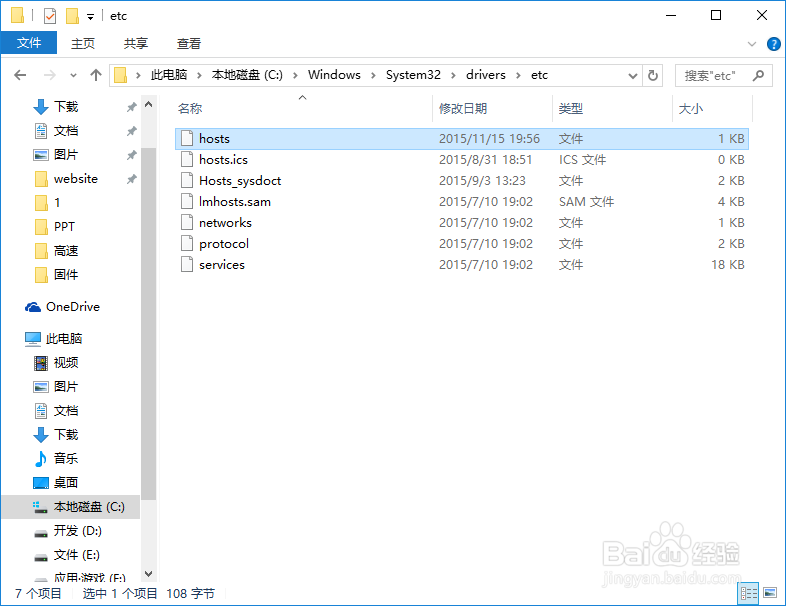Click the New Folder quick access icon

(x=73, y=16)
